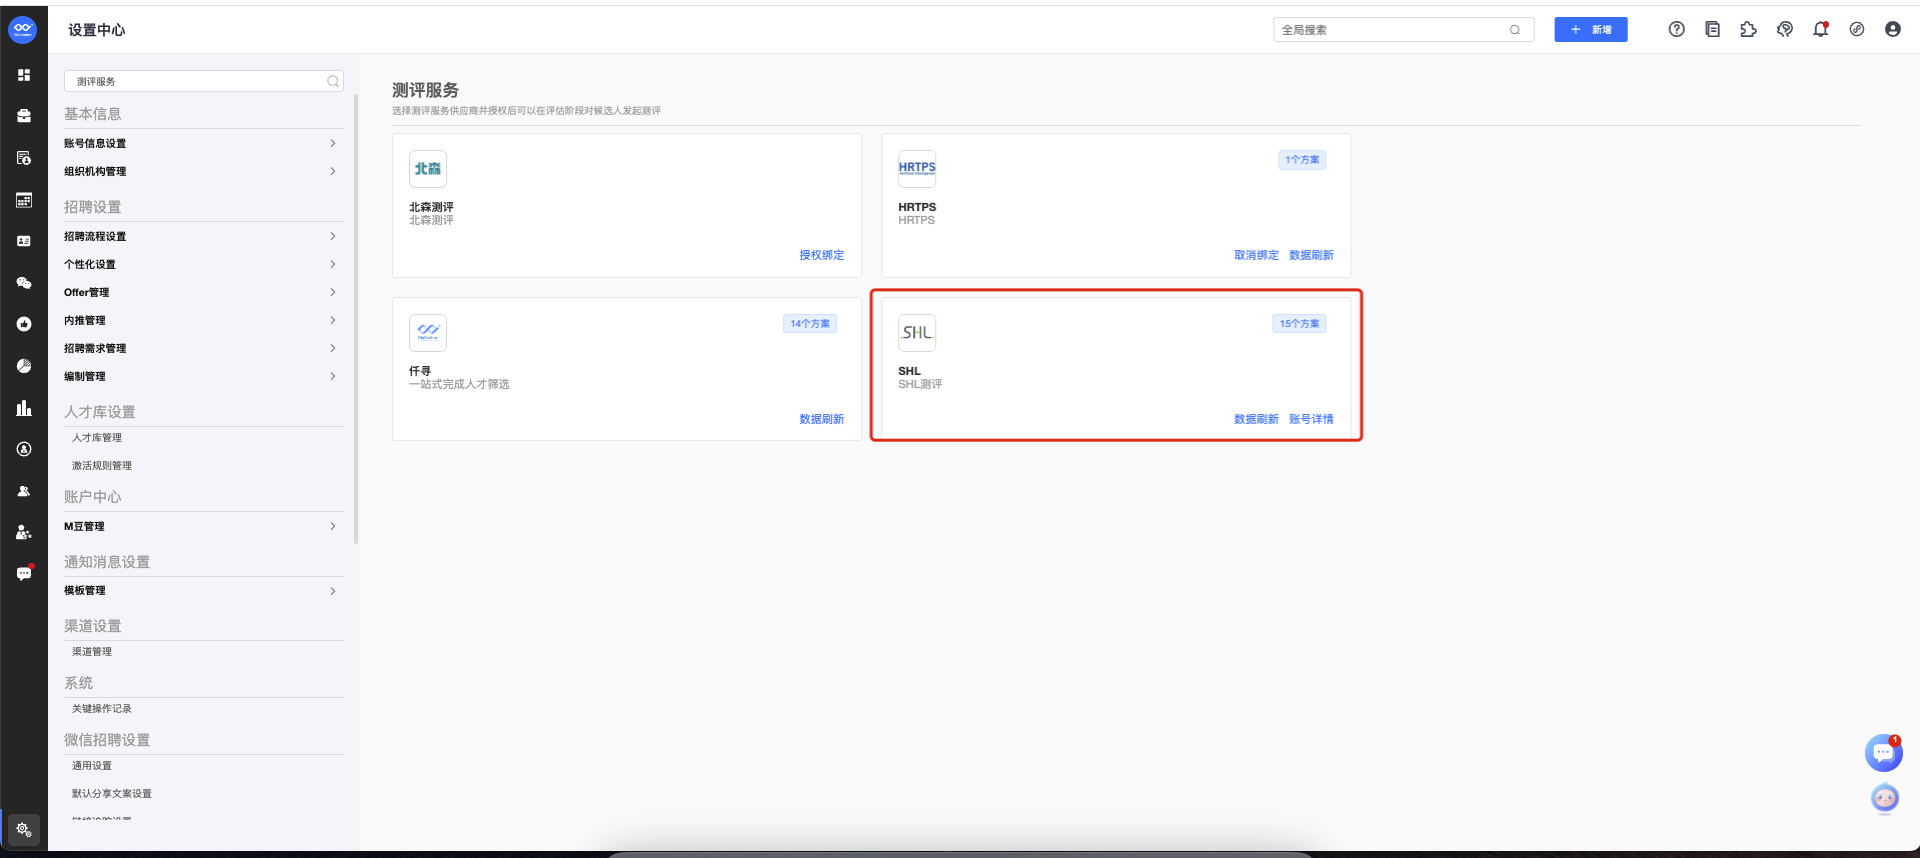Open 激活规则管理 settings page
The height and width of the screenshot is (858, 1920).
tap(102, 465)
